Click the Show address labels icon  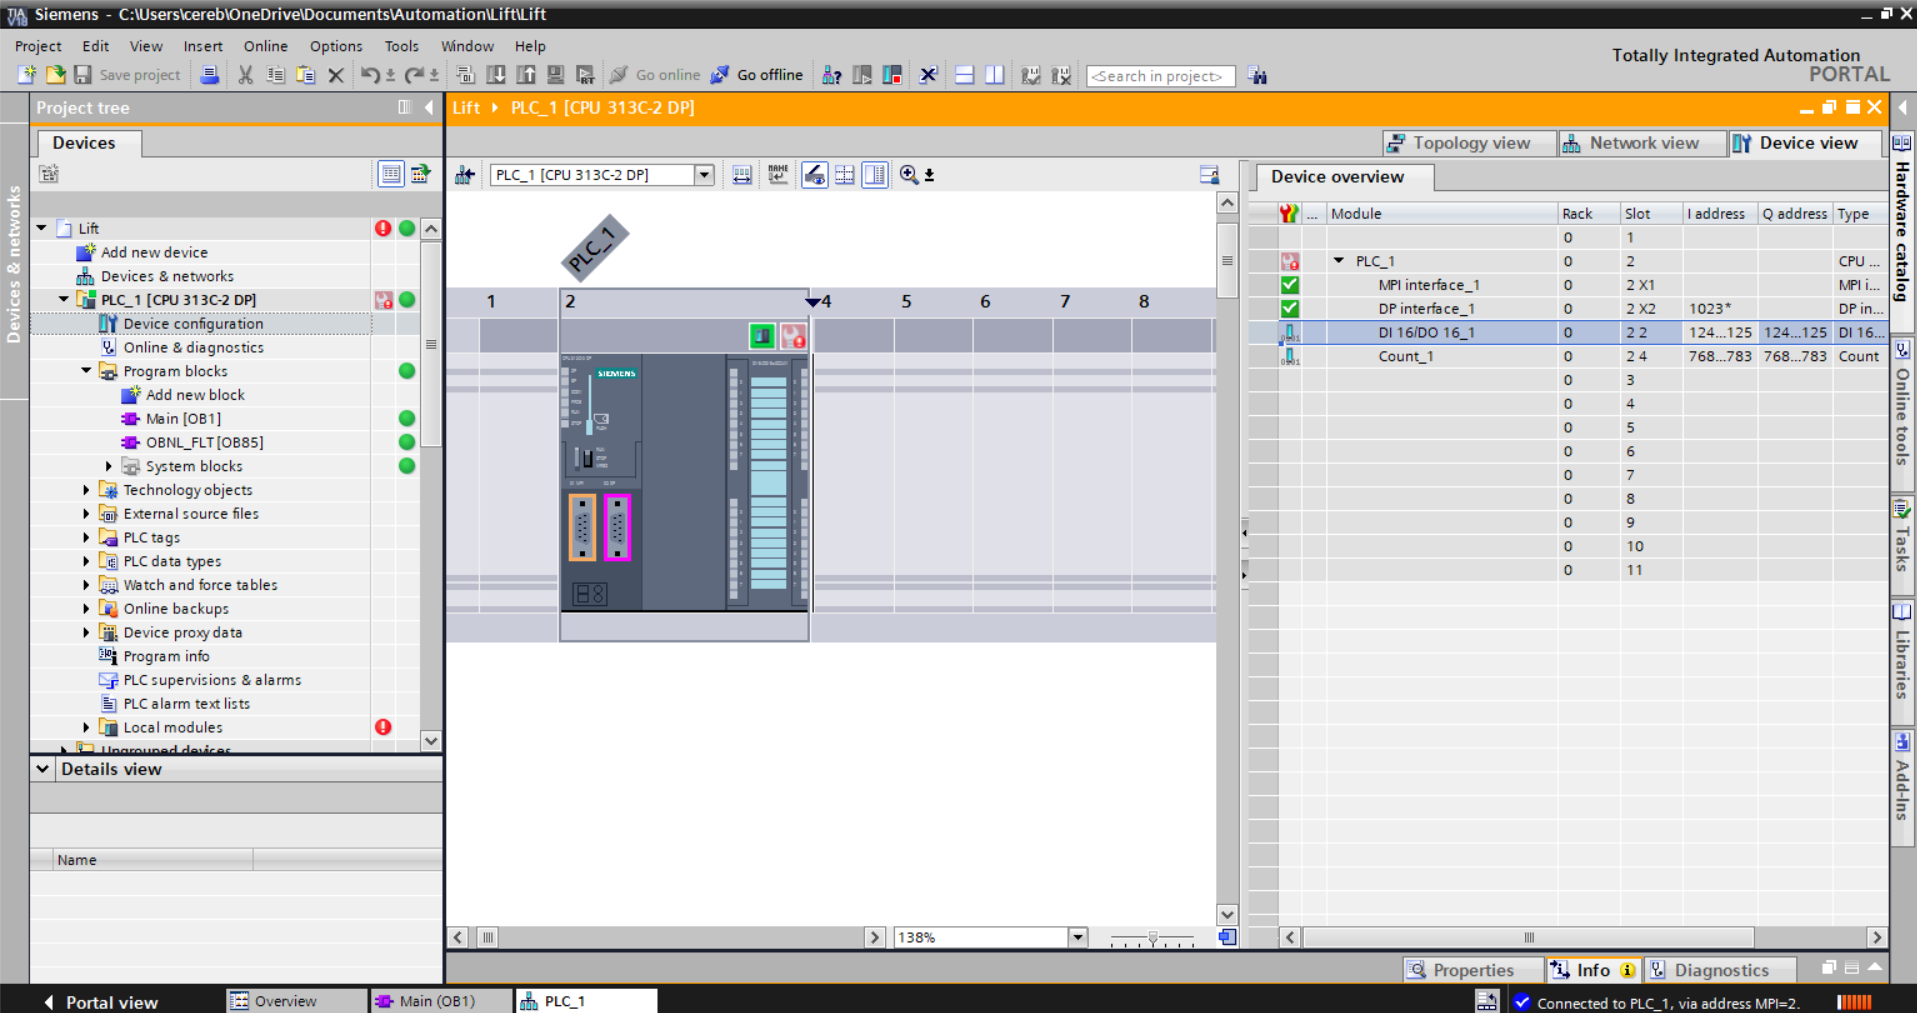(742, 175)
